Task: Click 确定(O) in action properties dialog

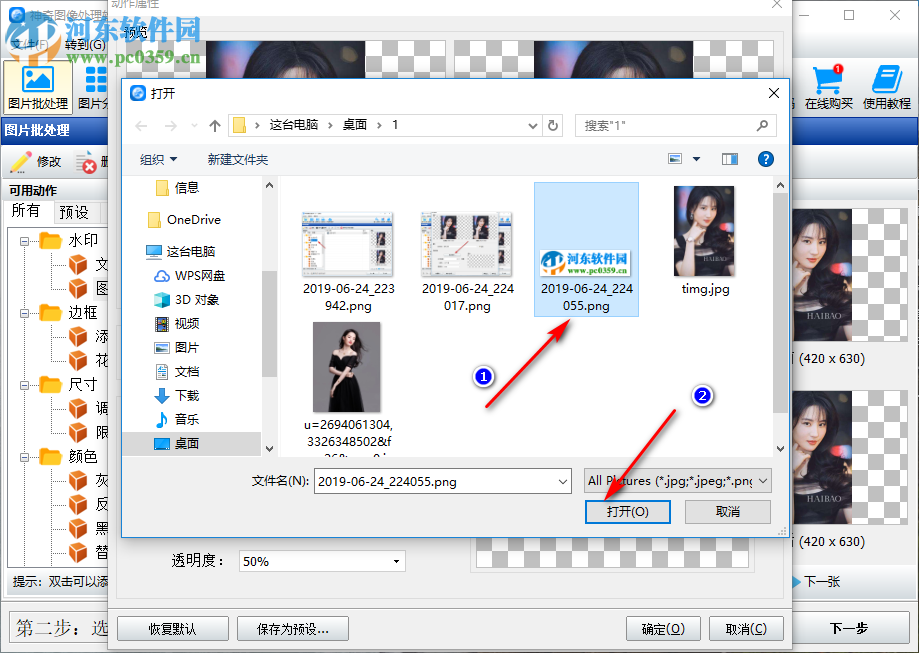Action: click(x=663, y=629)
